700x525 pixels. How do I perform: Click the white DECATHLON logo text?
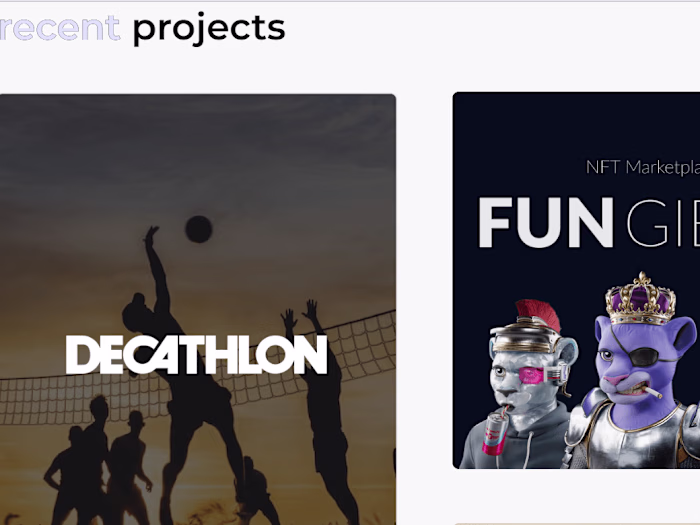[196, 355]
